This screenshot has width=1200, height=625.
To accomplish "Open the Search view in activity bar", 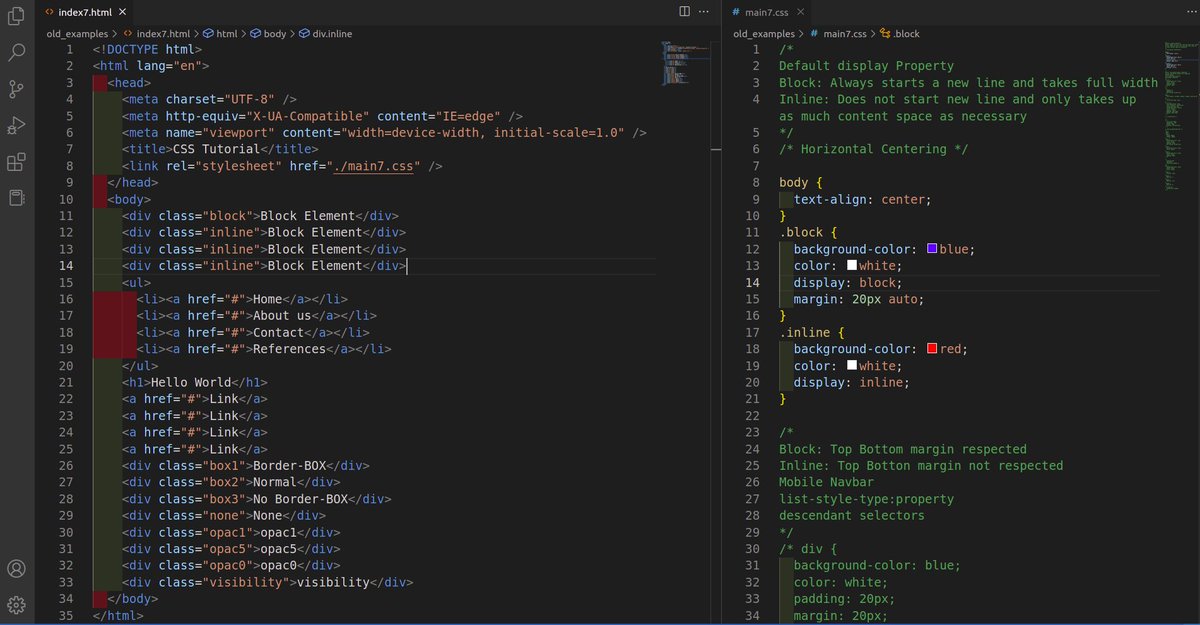I will pyautogui.click(x=16, y=52).
